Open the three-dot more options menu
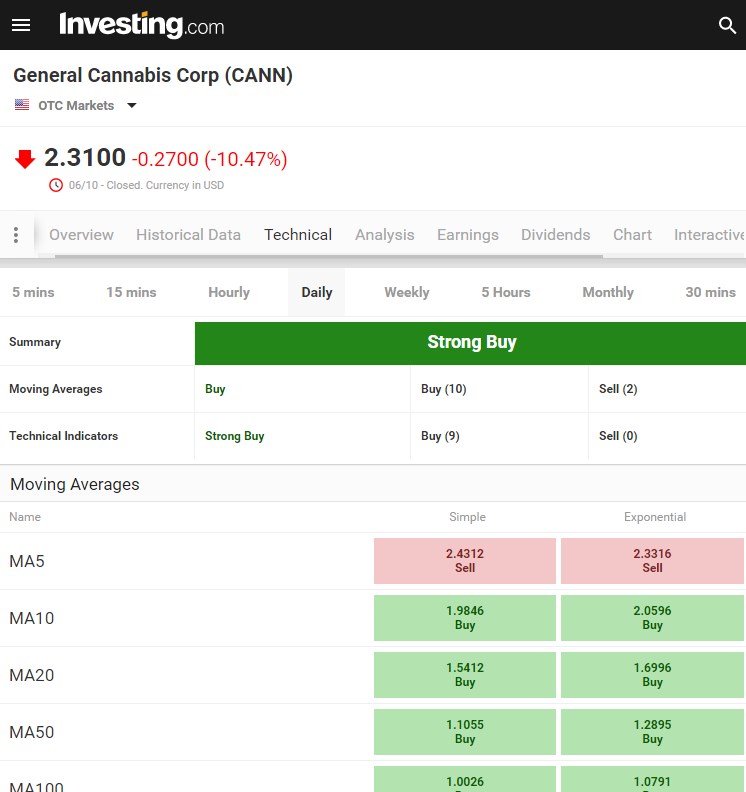Screen dimensions: 746x792 pyautogui.click(x=16, y=235)
